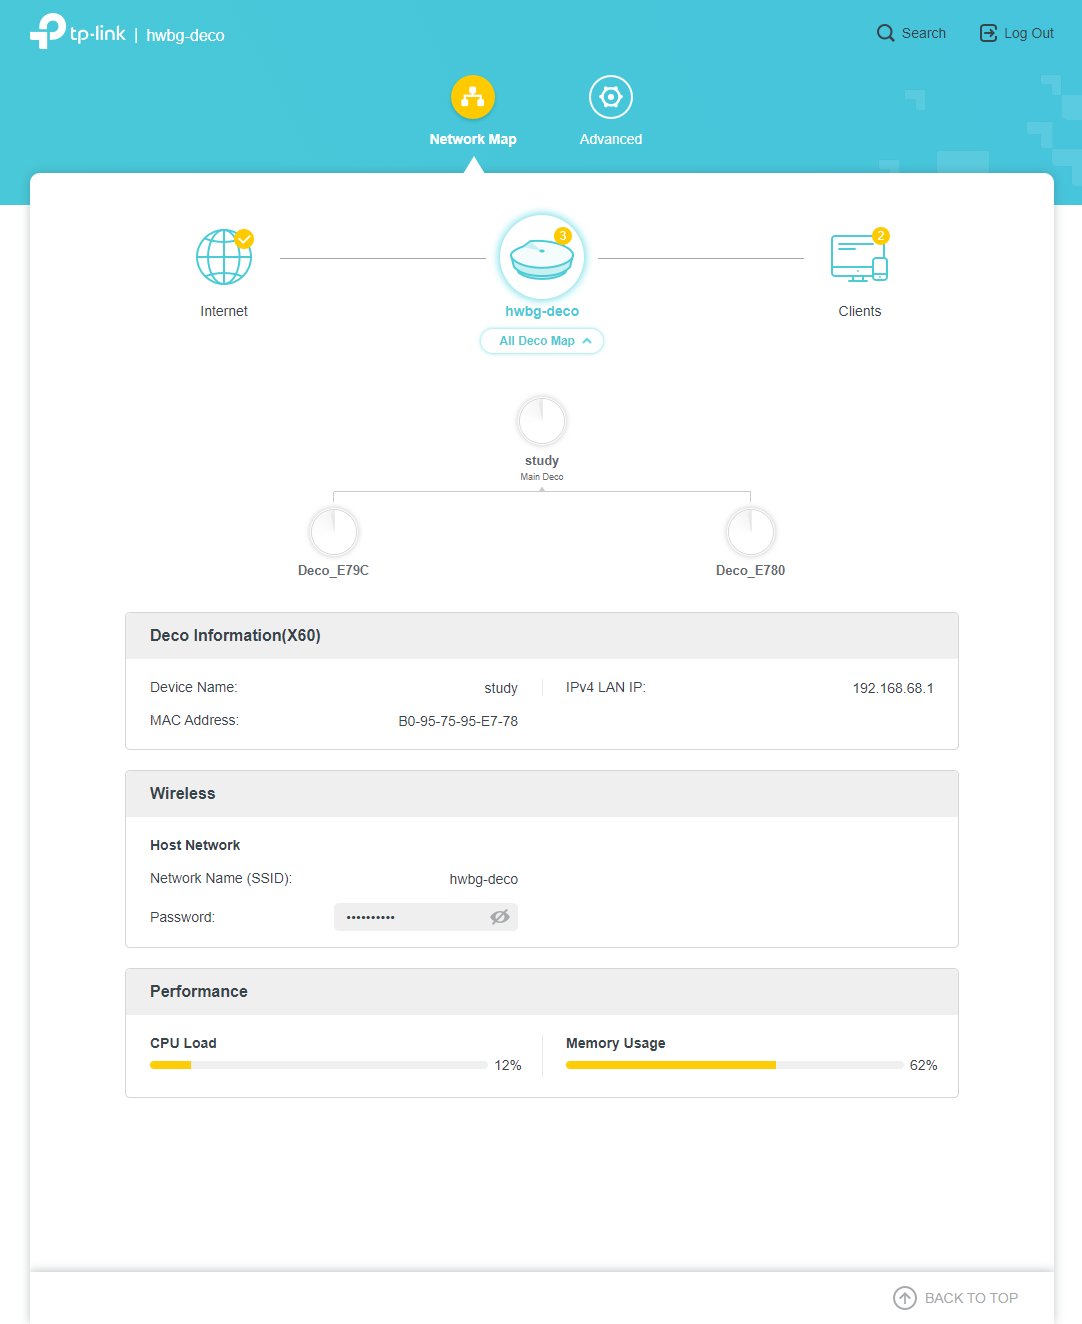
Task: Click the checkmark badge on Internet
Action: point(244,239)
